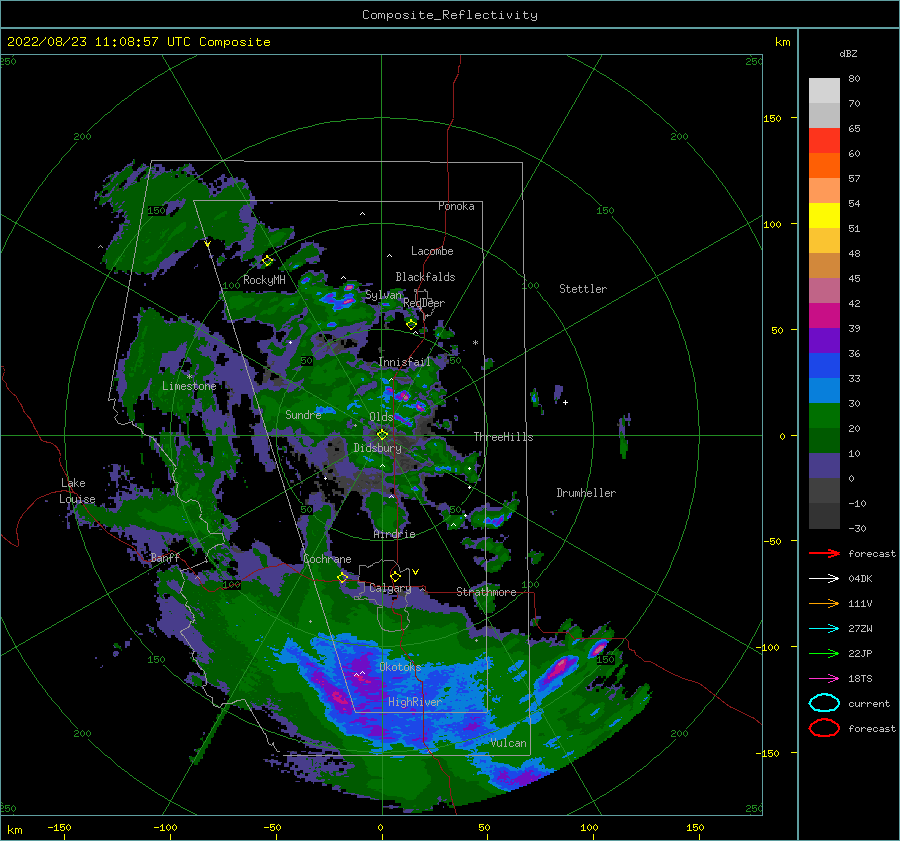Viewport: 900px width, 841px height.
Task: Click the RockyMH label
Action: coord(264,280)
